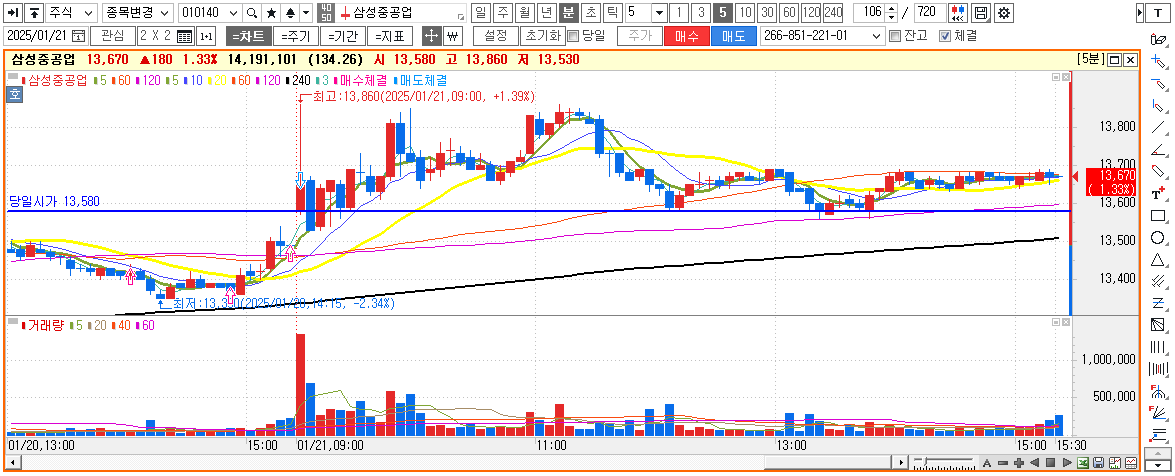Click the 2 X 2 grid layout icon

click(185, 36)
